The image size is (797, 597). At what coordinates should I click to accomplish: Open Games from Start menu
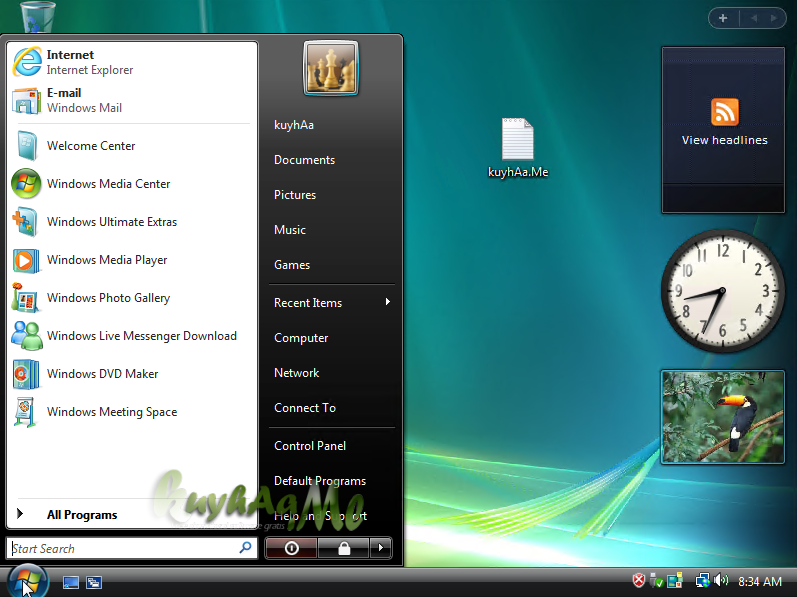(x=292, y=265)
